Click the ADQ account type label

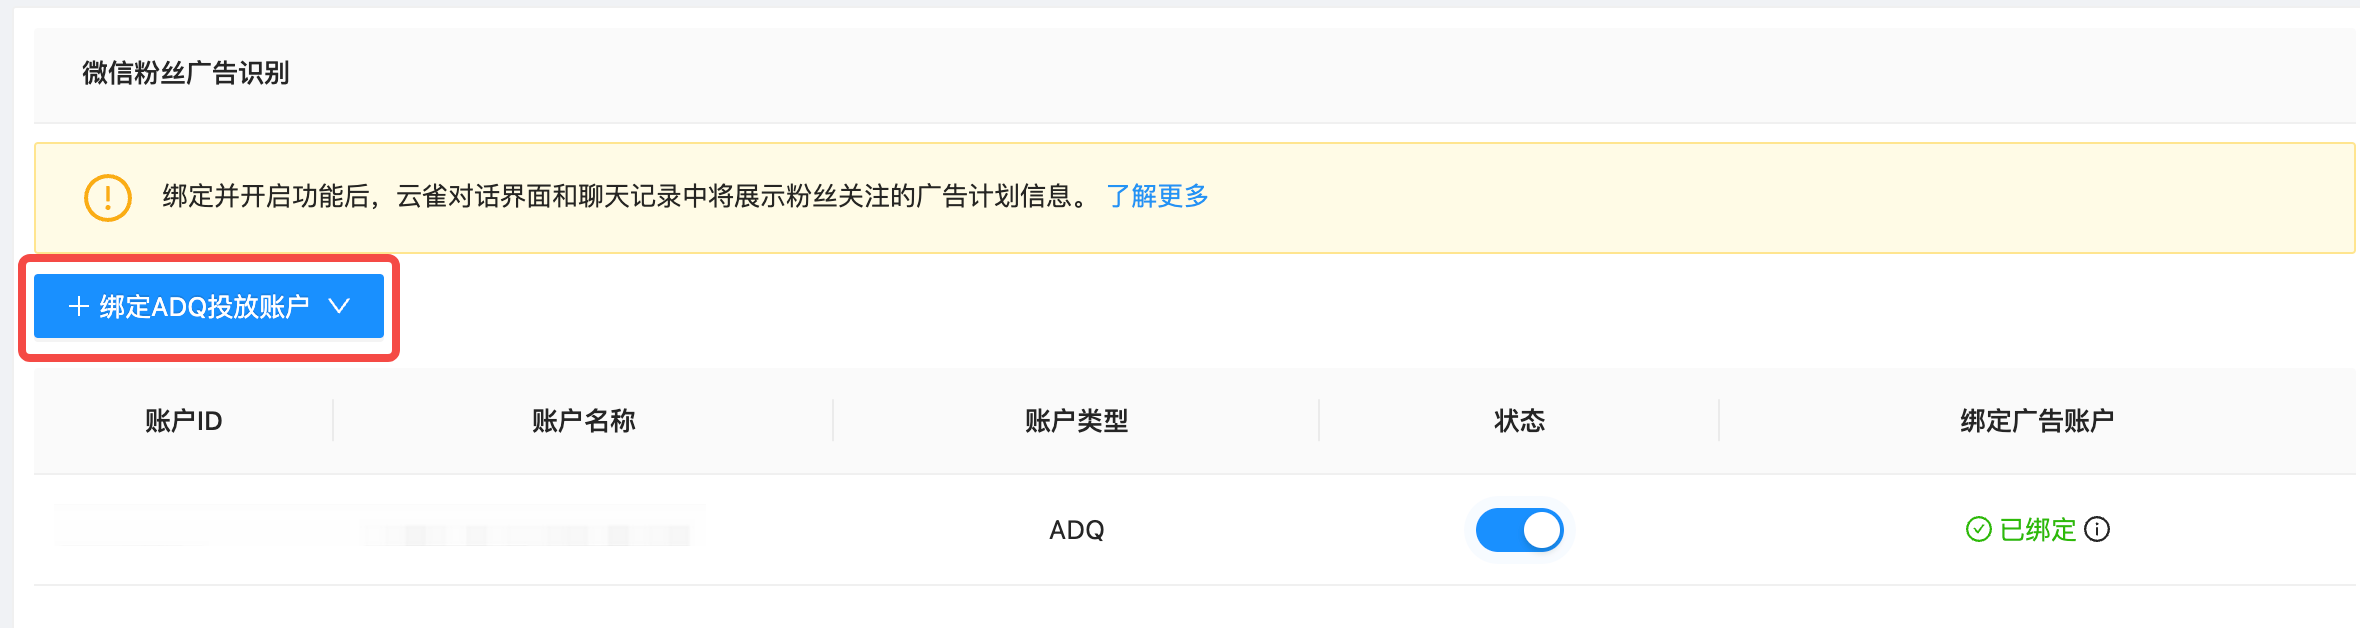tap(1075, 530)
